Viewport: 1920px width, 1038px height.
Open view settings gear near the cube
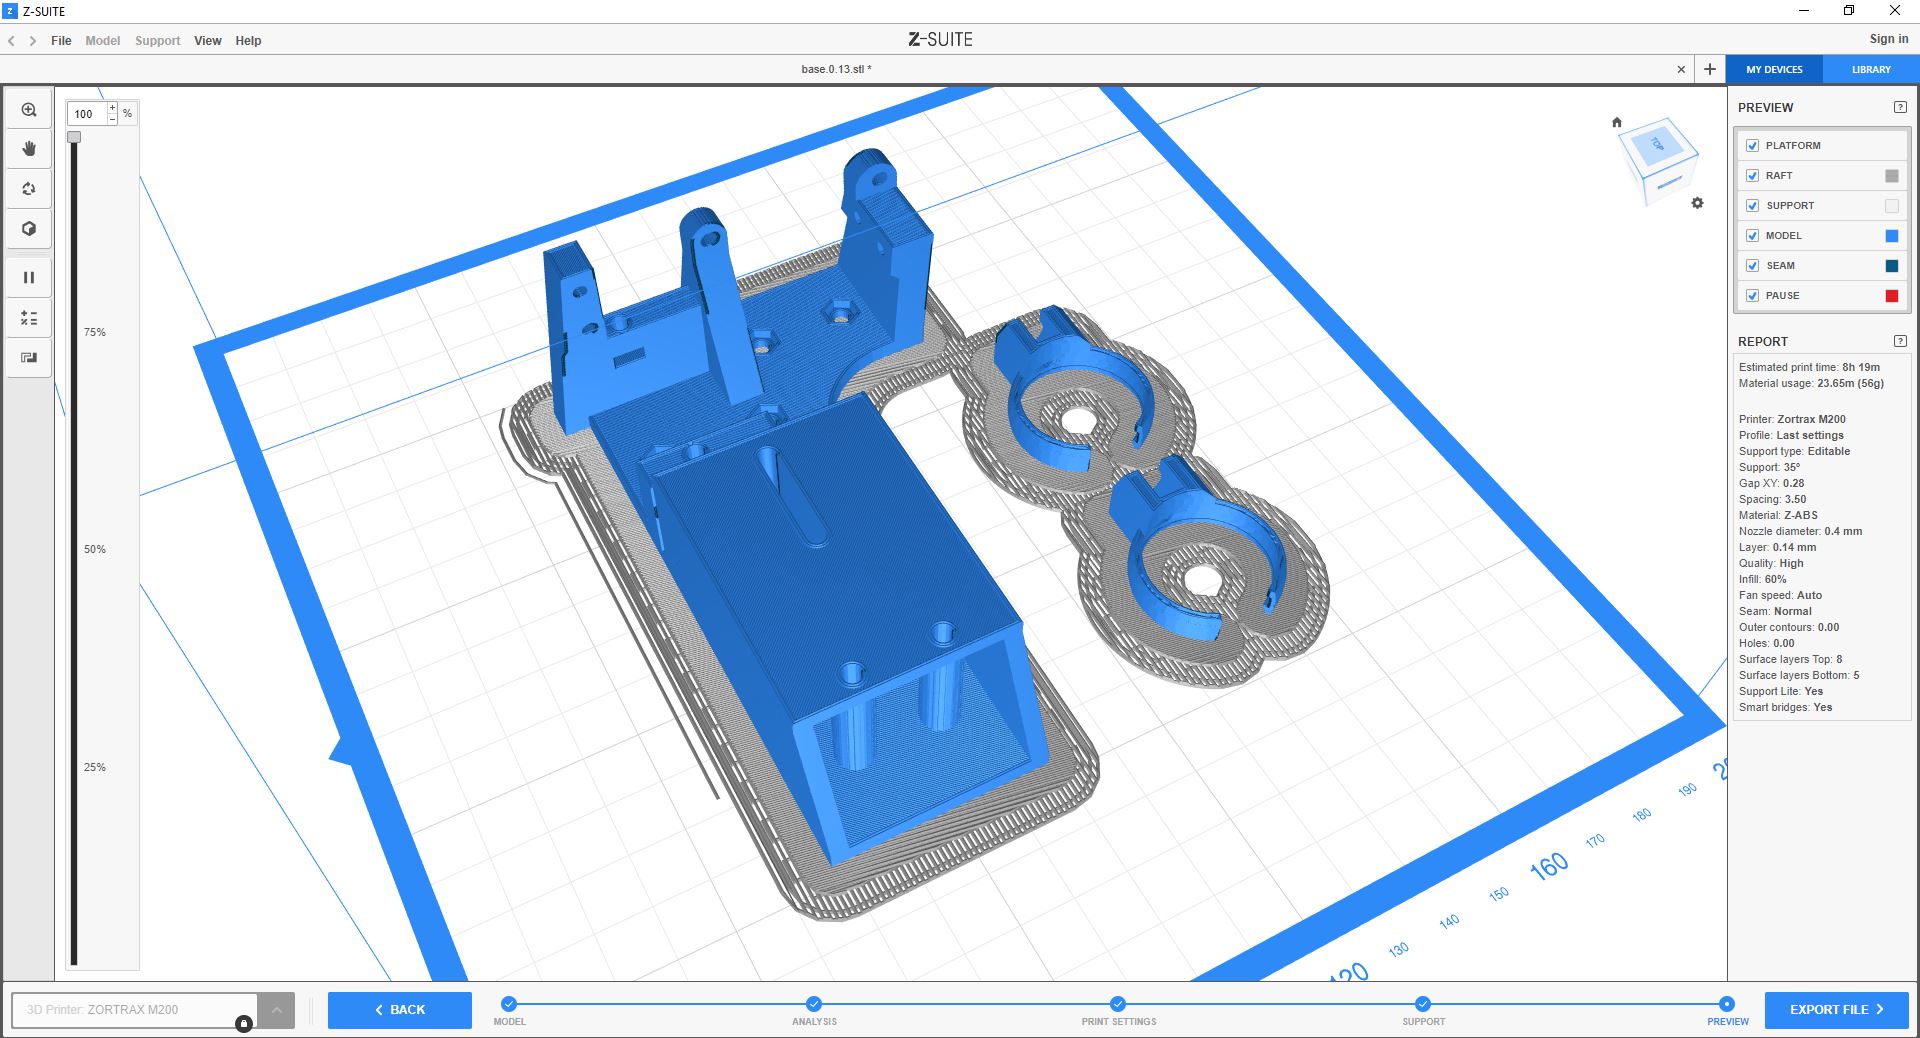[1697, 203]
